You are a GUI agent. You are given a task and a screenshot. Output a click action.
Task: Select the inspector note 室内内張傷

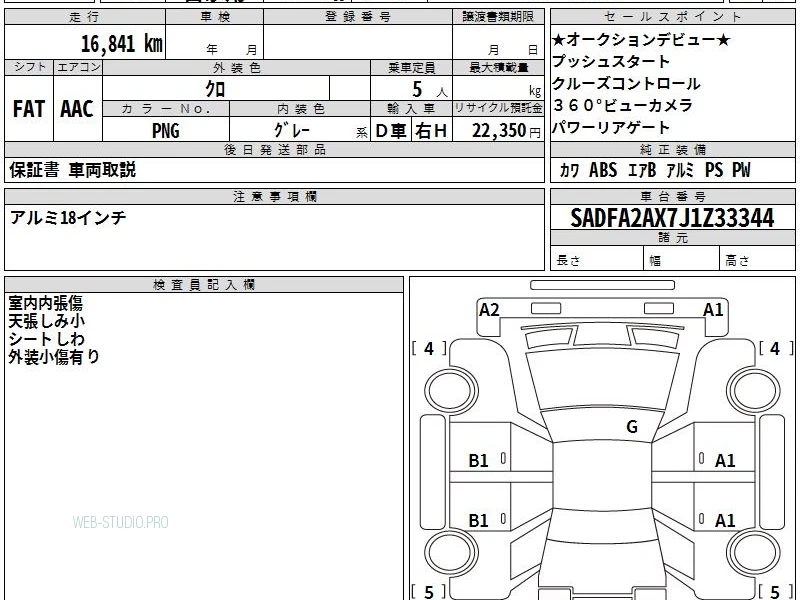click(x=45, y=303)
